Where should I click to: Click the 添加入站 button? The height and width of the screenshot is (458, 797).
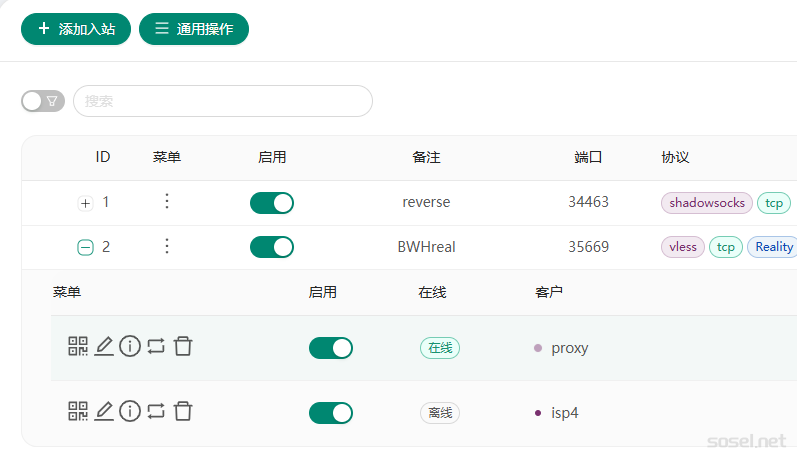point(76,29)
